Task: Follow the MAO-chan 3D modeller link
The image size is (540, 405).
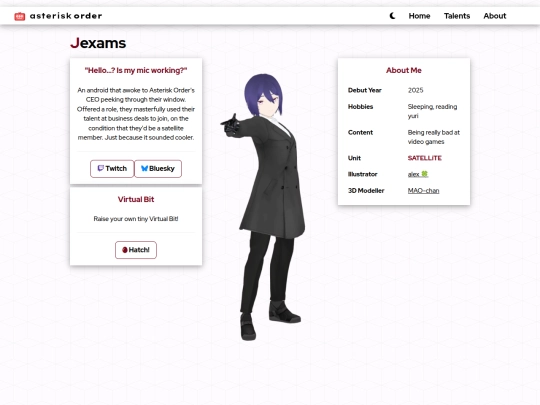Action: pos(423,190)
